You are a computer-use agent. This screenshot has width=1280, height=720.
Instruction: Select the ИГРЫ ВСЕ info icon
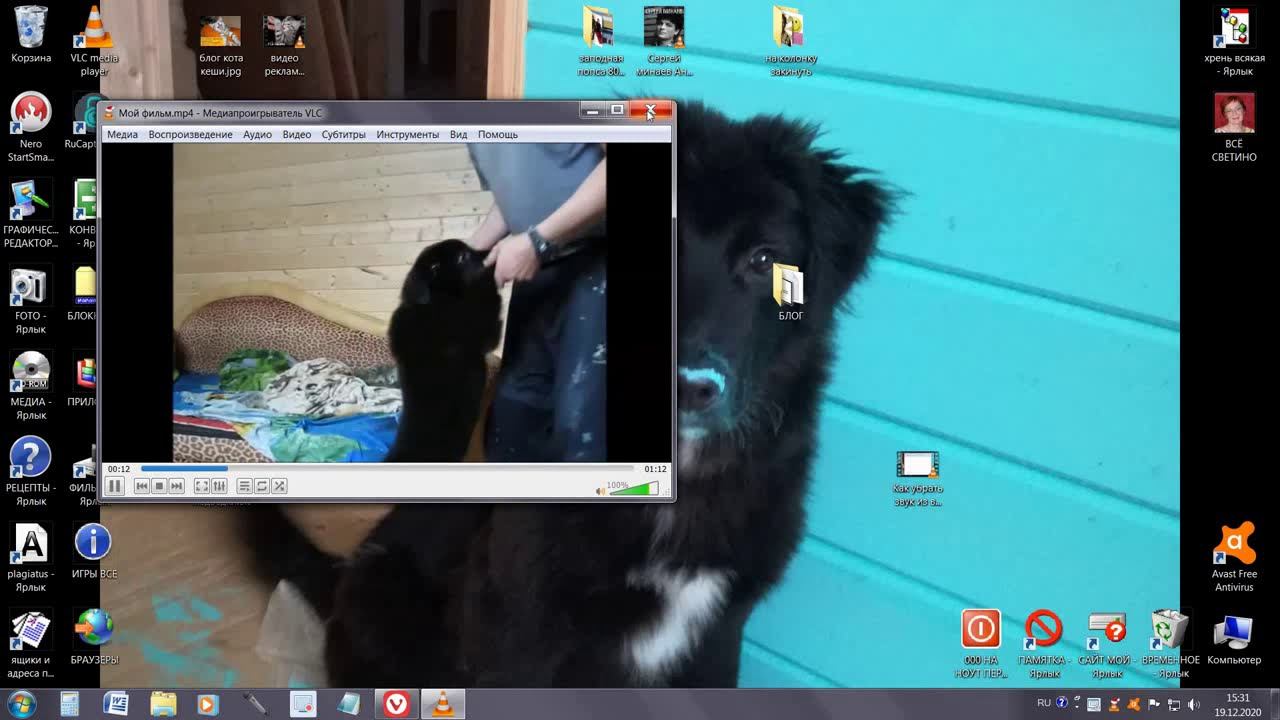(94, 552)
